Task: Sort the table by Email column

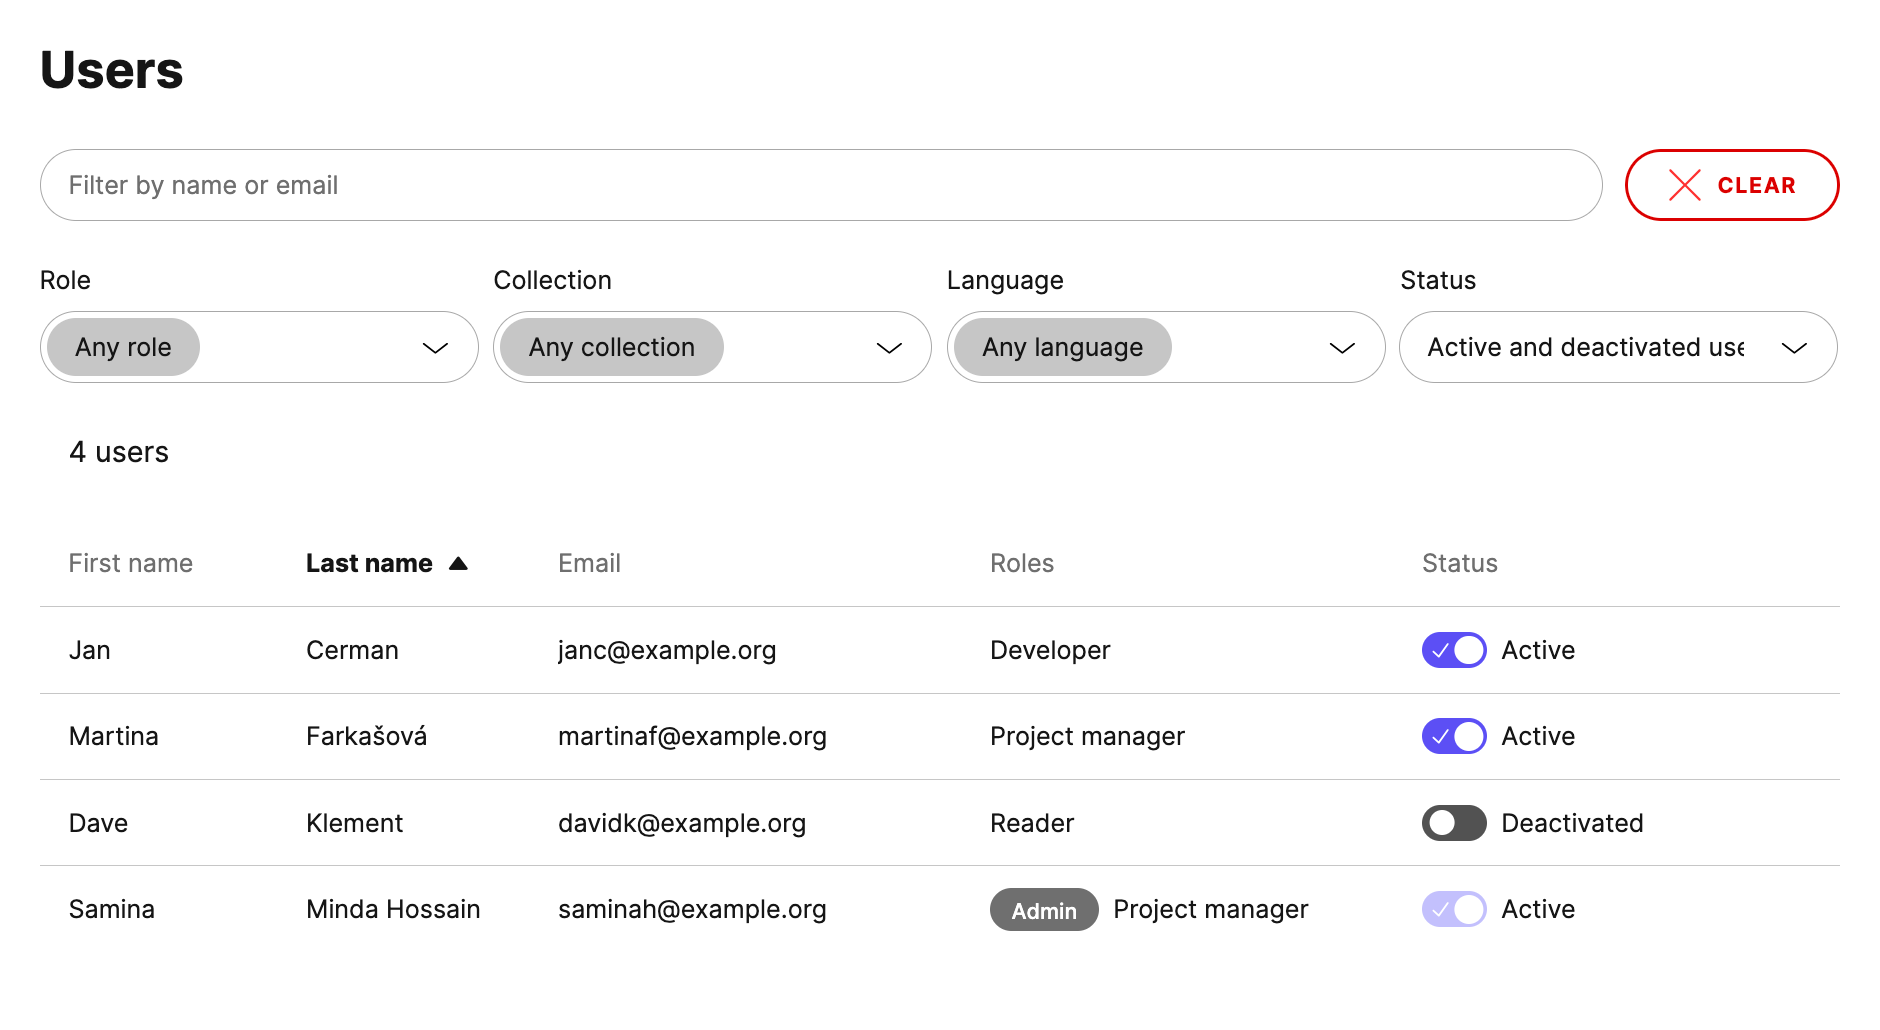Action: [x=588, y=562]
